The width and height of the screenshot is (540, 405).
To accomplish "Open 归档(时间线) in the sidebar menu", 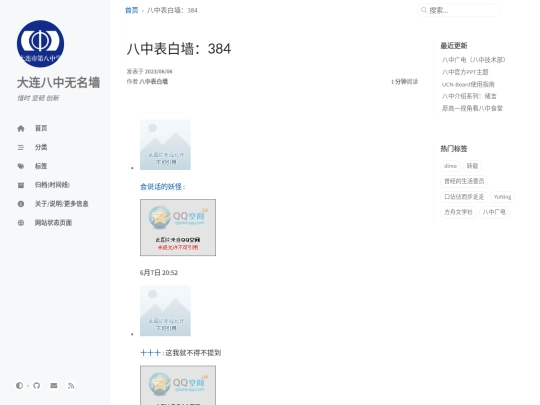I will coord(52,185).
